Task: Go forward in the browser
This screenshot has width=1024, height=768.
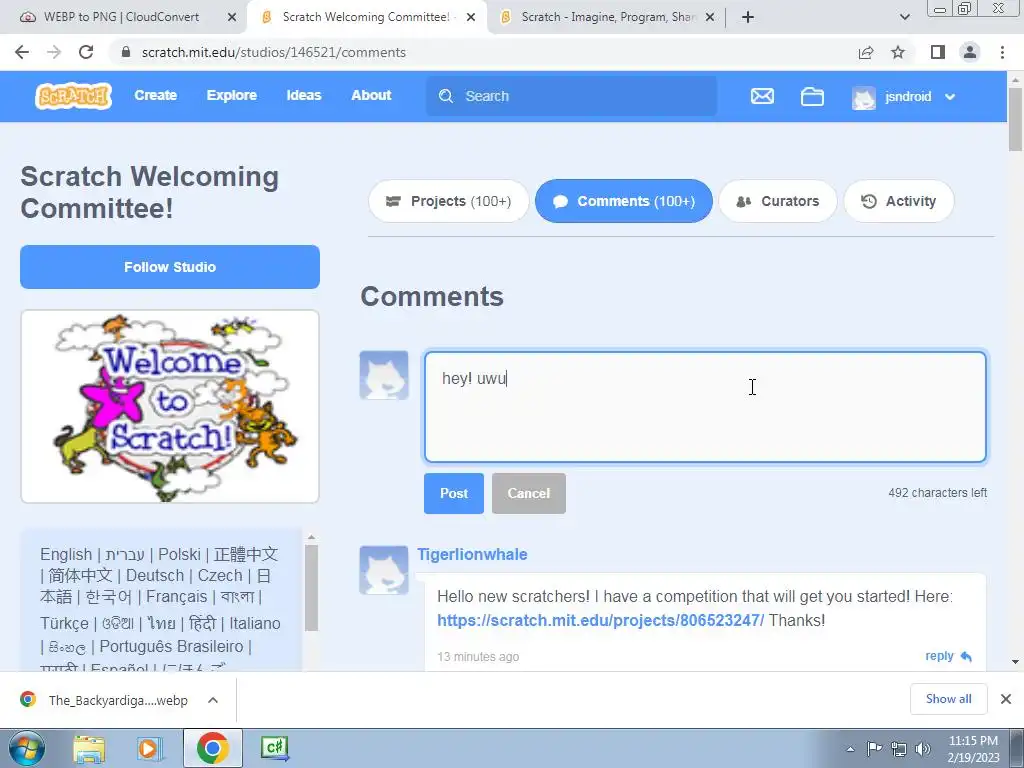Action: [54, 52]
